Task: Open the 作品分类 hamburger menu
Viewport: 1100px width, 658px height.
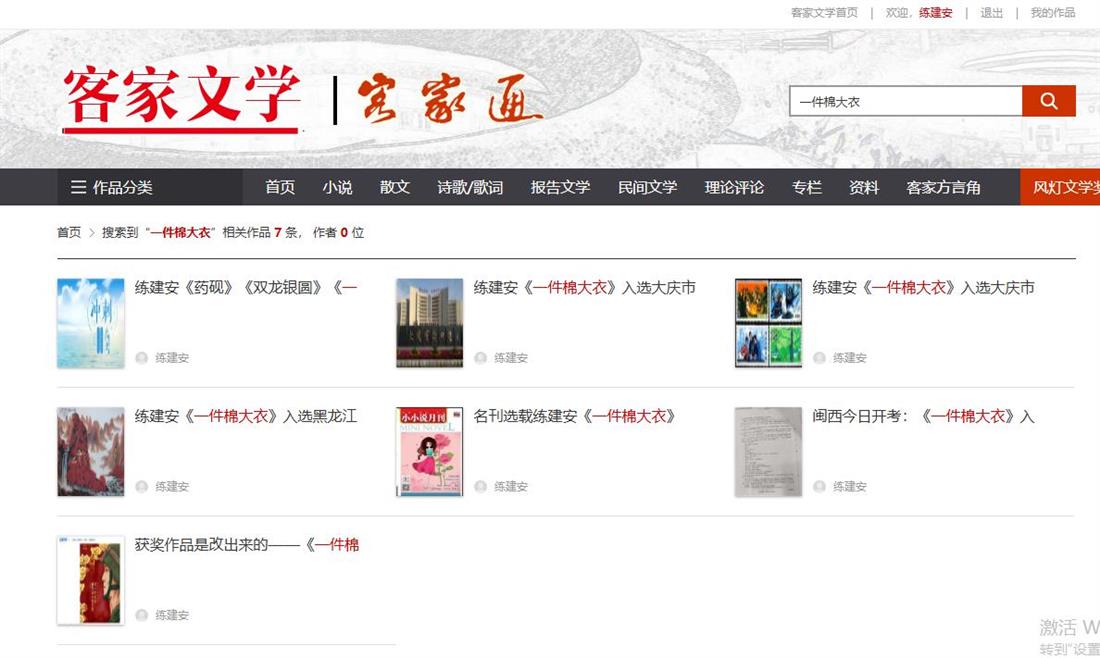Action: tap(111, 187)
